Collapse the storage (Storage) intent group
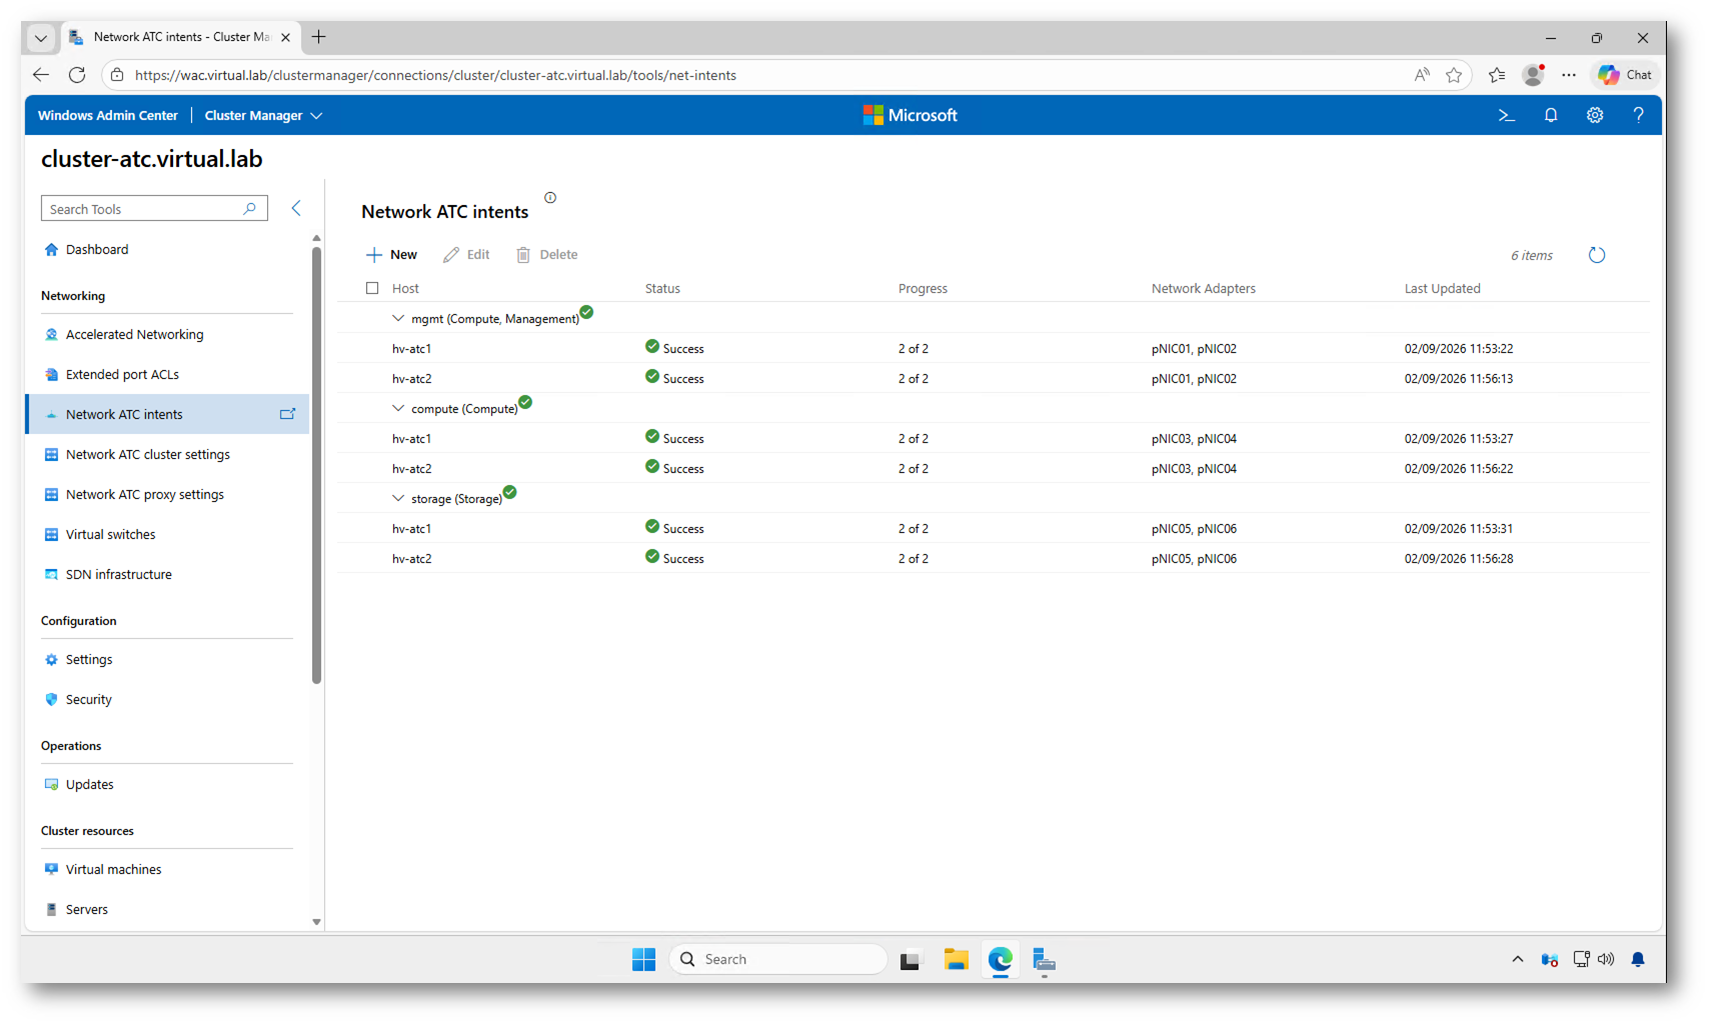The image size is (1709, 1025). 398,498
